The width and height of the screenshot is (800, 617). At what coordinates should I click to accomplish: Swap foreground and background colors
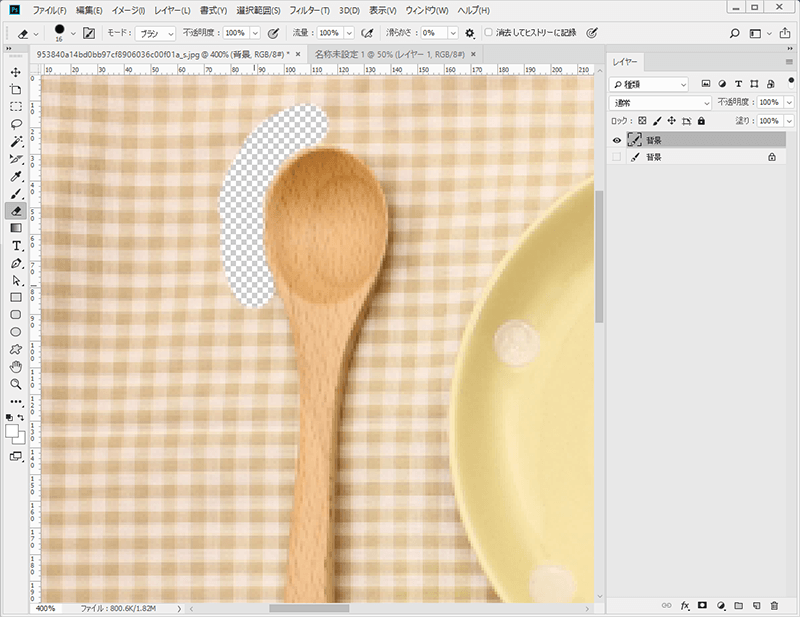coord(21,417)
